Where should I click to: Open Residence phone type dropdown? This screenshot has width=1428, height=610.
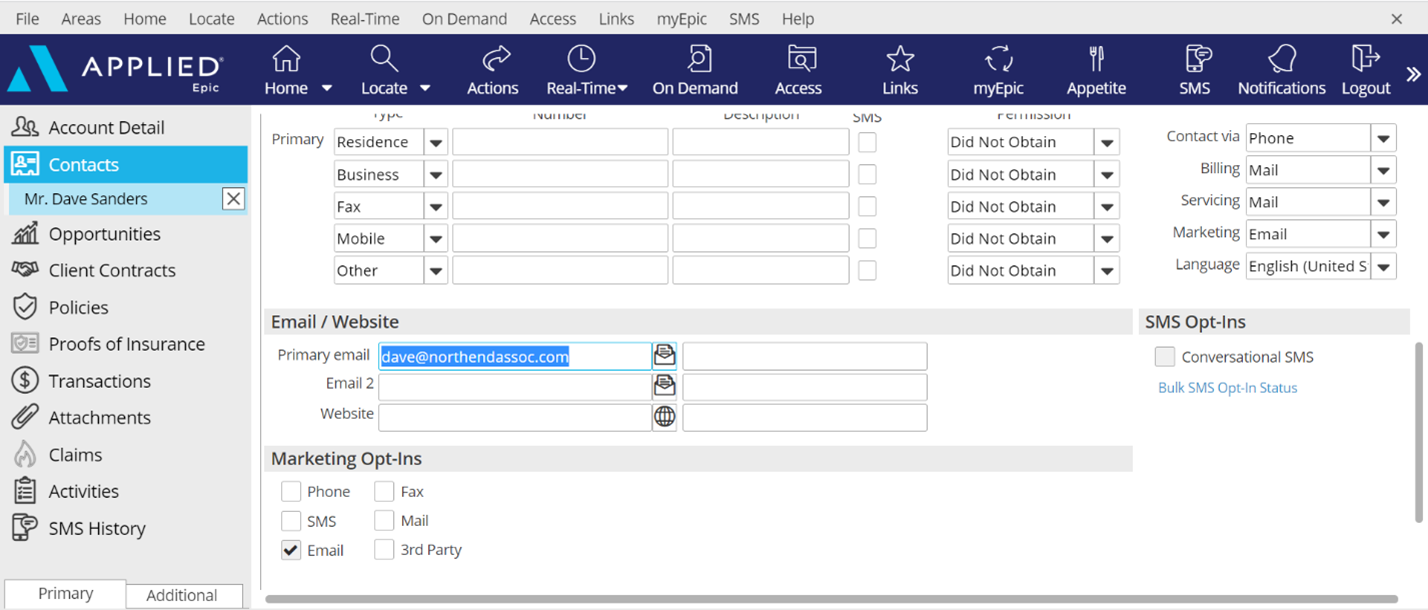tap(436, 142)
